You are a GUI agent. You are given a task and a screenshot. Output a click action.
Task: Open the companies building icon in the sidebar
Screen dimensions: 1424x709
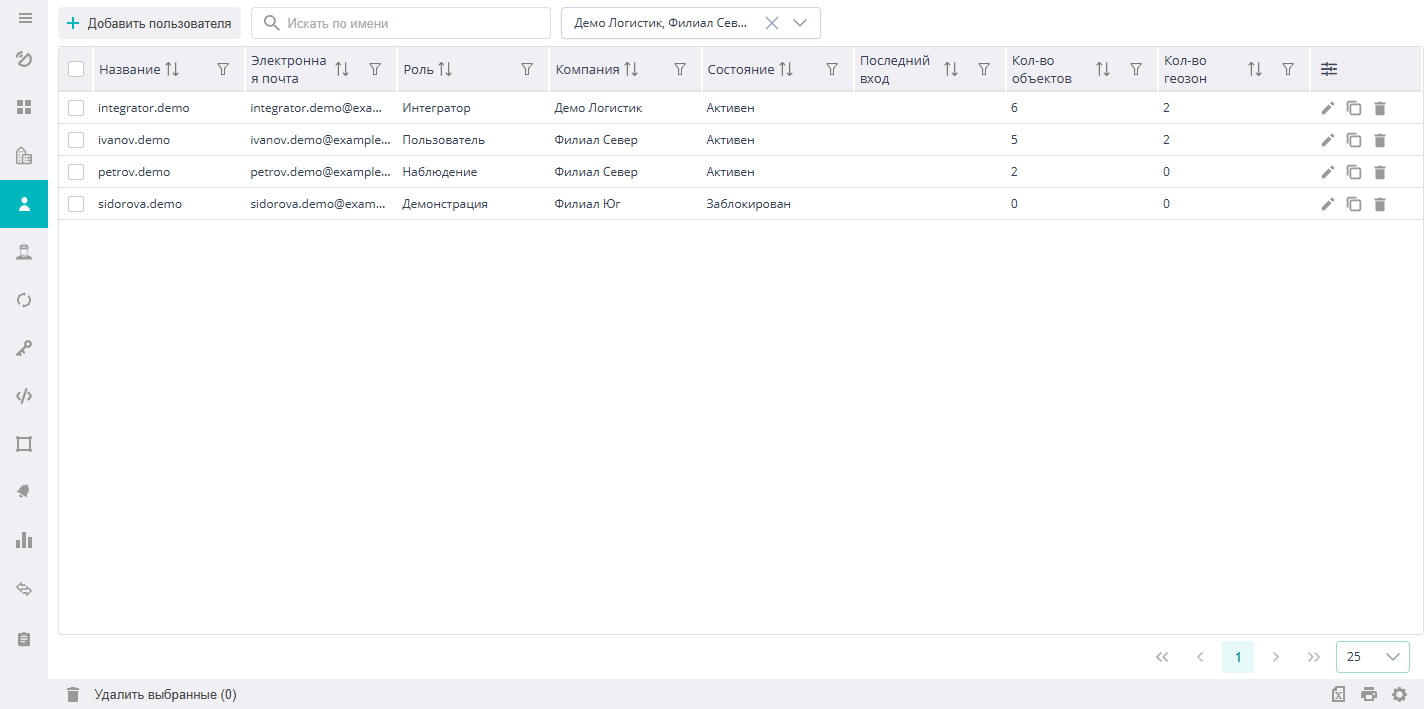coord(25,155)
